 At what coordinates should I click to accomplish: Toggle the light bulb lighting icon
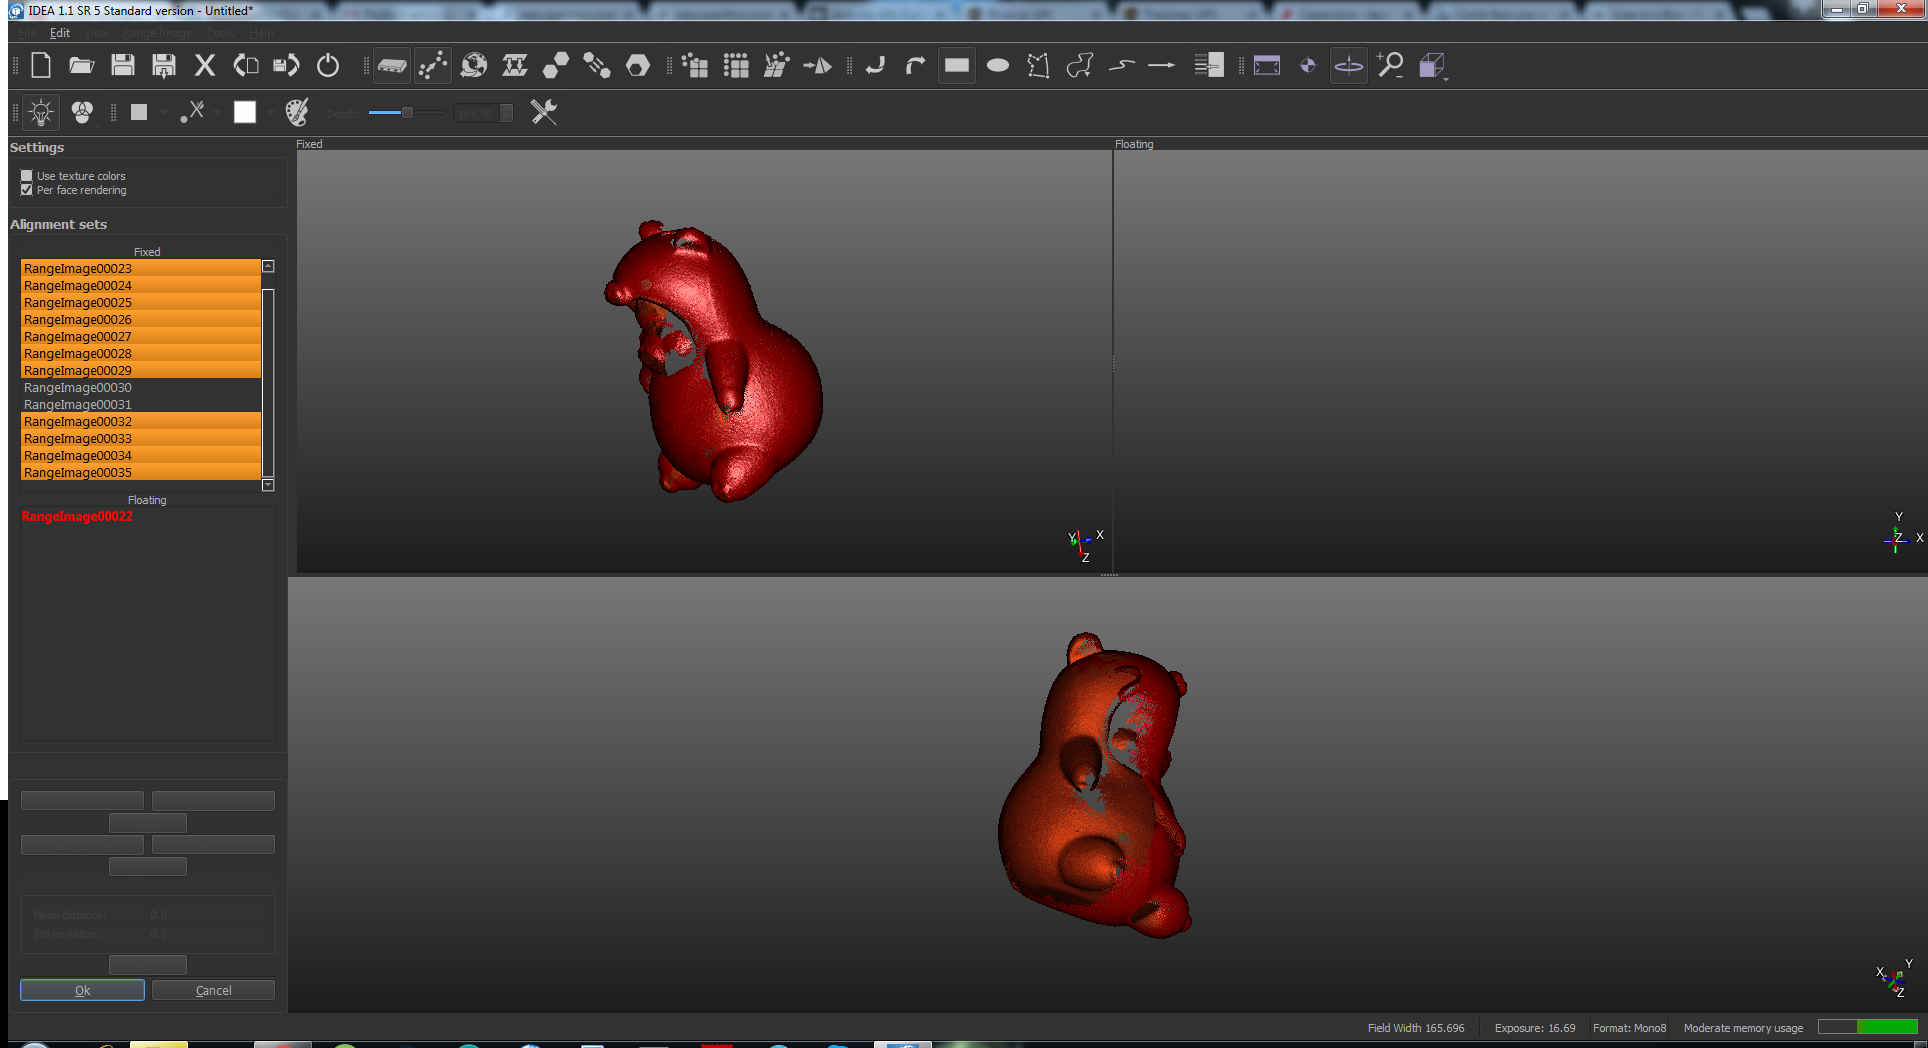coord(41,112)
